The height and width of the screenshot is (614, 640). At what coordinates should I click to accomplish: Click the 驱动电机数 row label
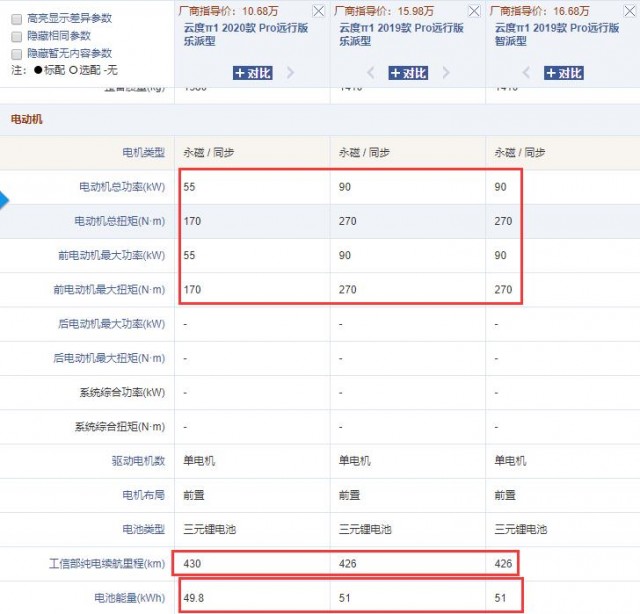pyautogui.click(x=138, y=461)
